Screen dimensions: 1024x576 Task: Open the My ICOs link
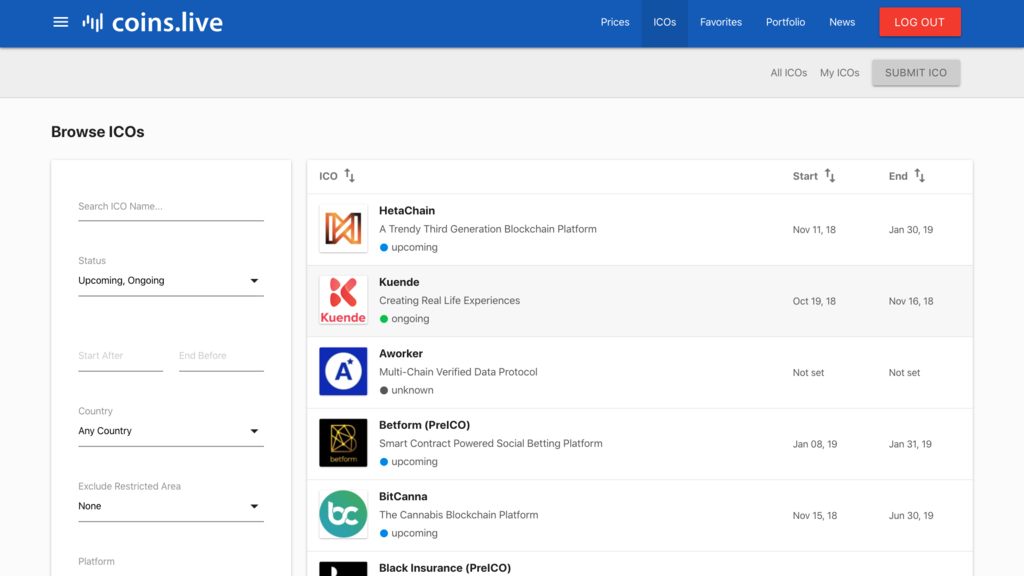pyautogui.click(x=839, y=72)
